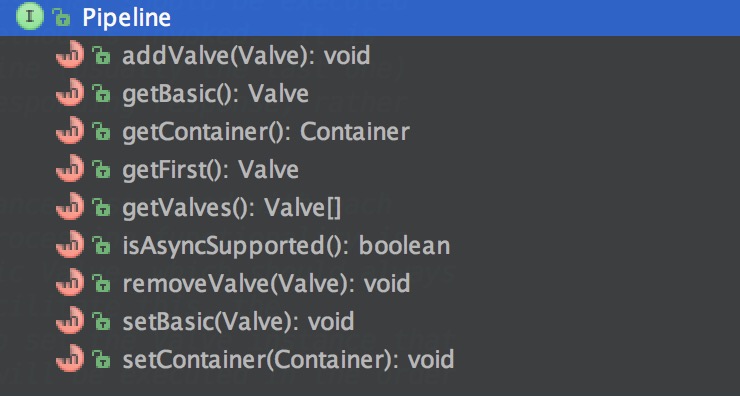Select getValves(): Valve[] entry

pyautogui.click(x=231, y=208)
